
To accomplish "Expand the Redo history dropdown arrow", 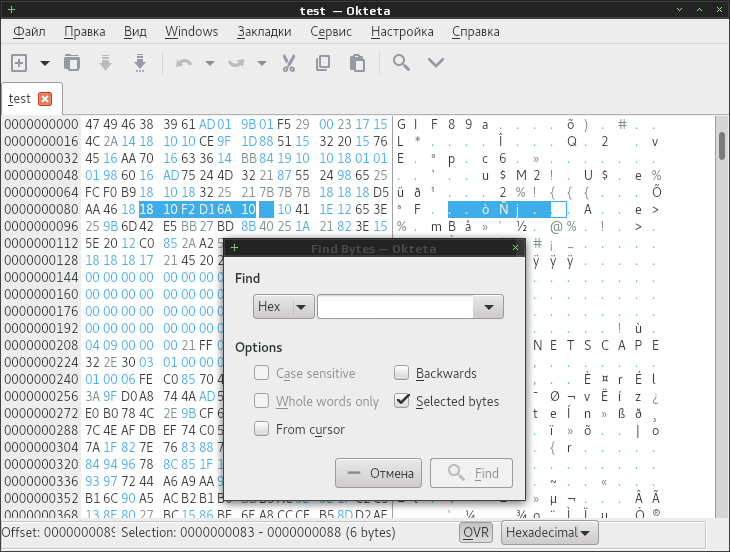I will pos(262,63).
